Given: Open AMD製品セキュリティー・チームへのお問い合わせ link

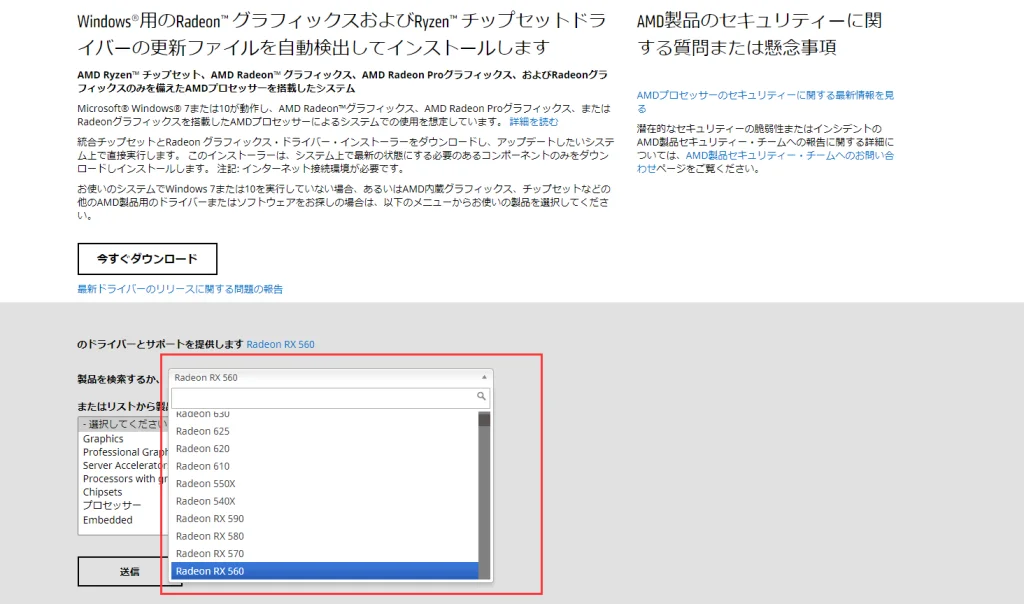Looking at the screenshot, I should pos(765,162).
